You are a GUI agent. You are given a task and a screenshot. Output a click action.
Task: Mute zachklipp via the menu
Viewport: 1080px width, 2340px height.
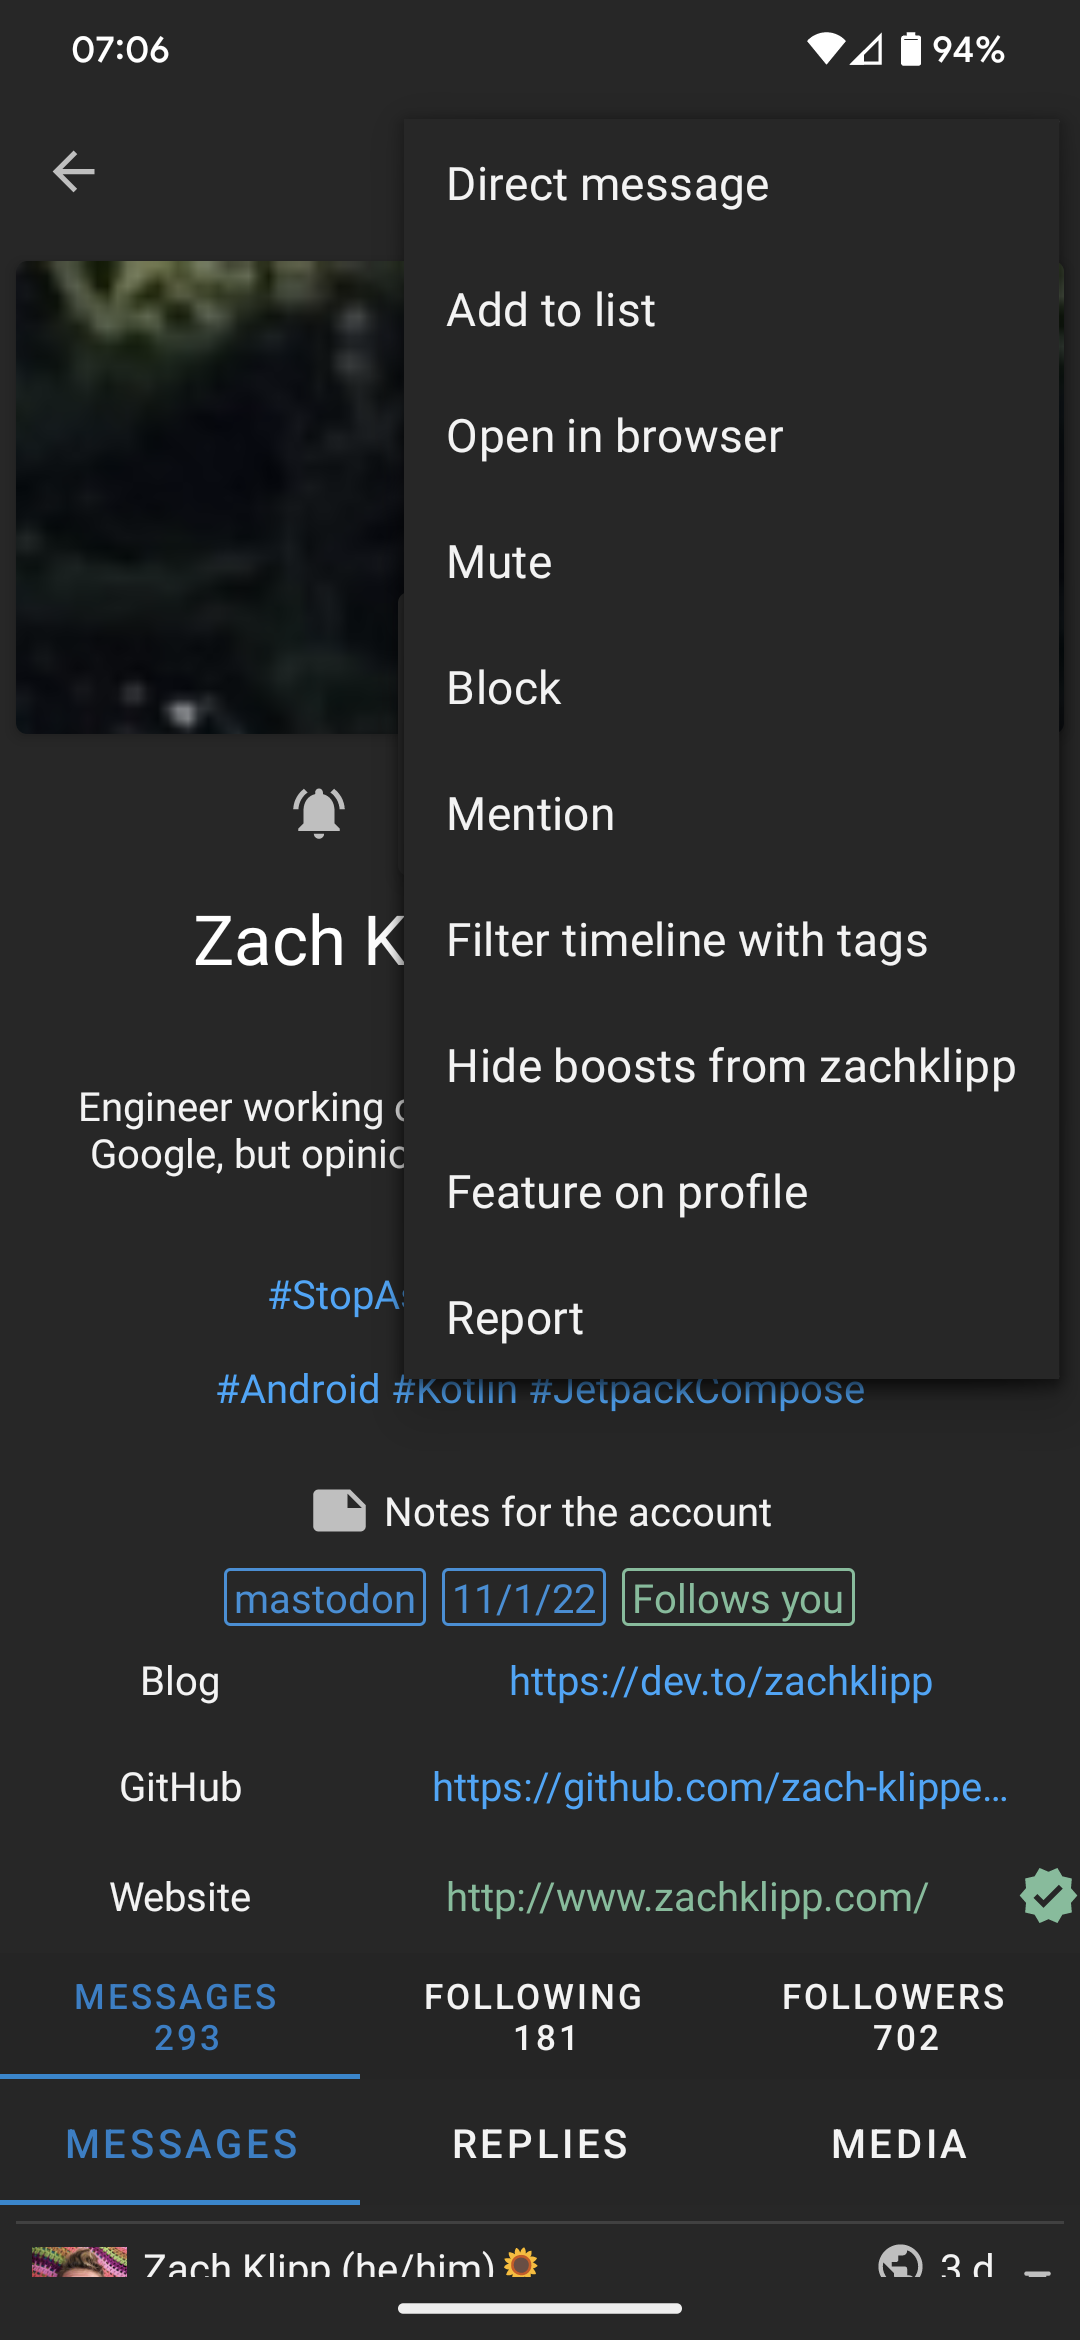tap(498, 561)
